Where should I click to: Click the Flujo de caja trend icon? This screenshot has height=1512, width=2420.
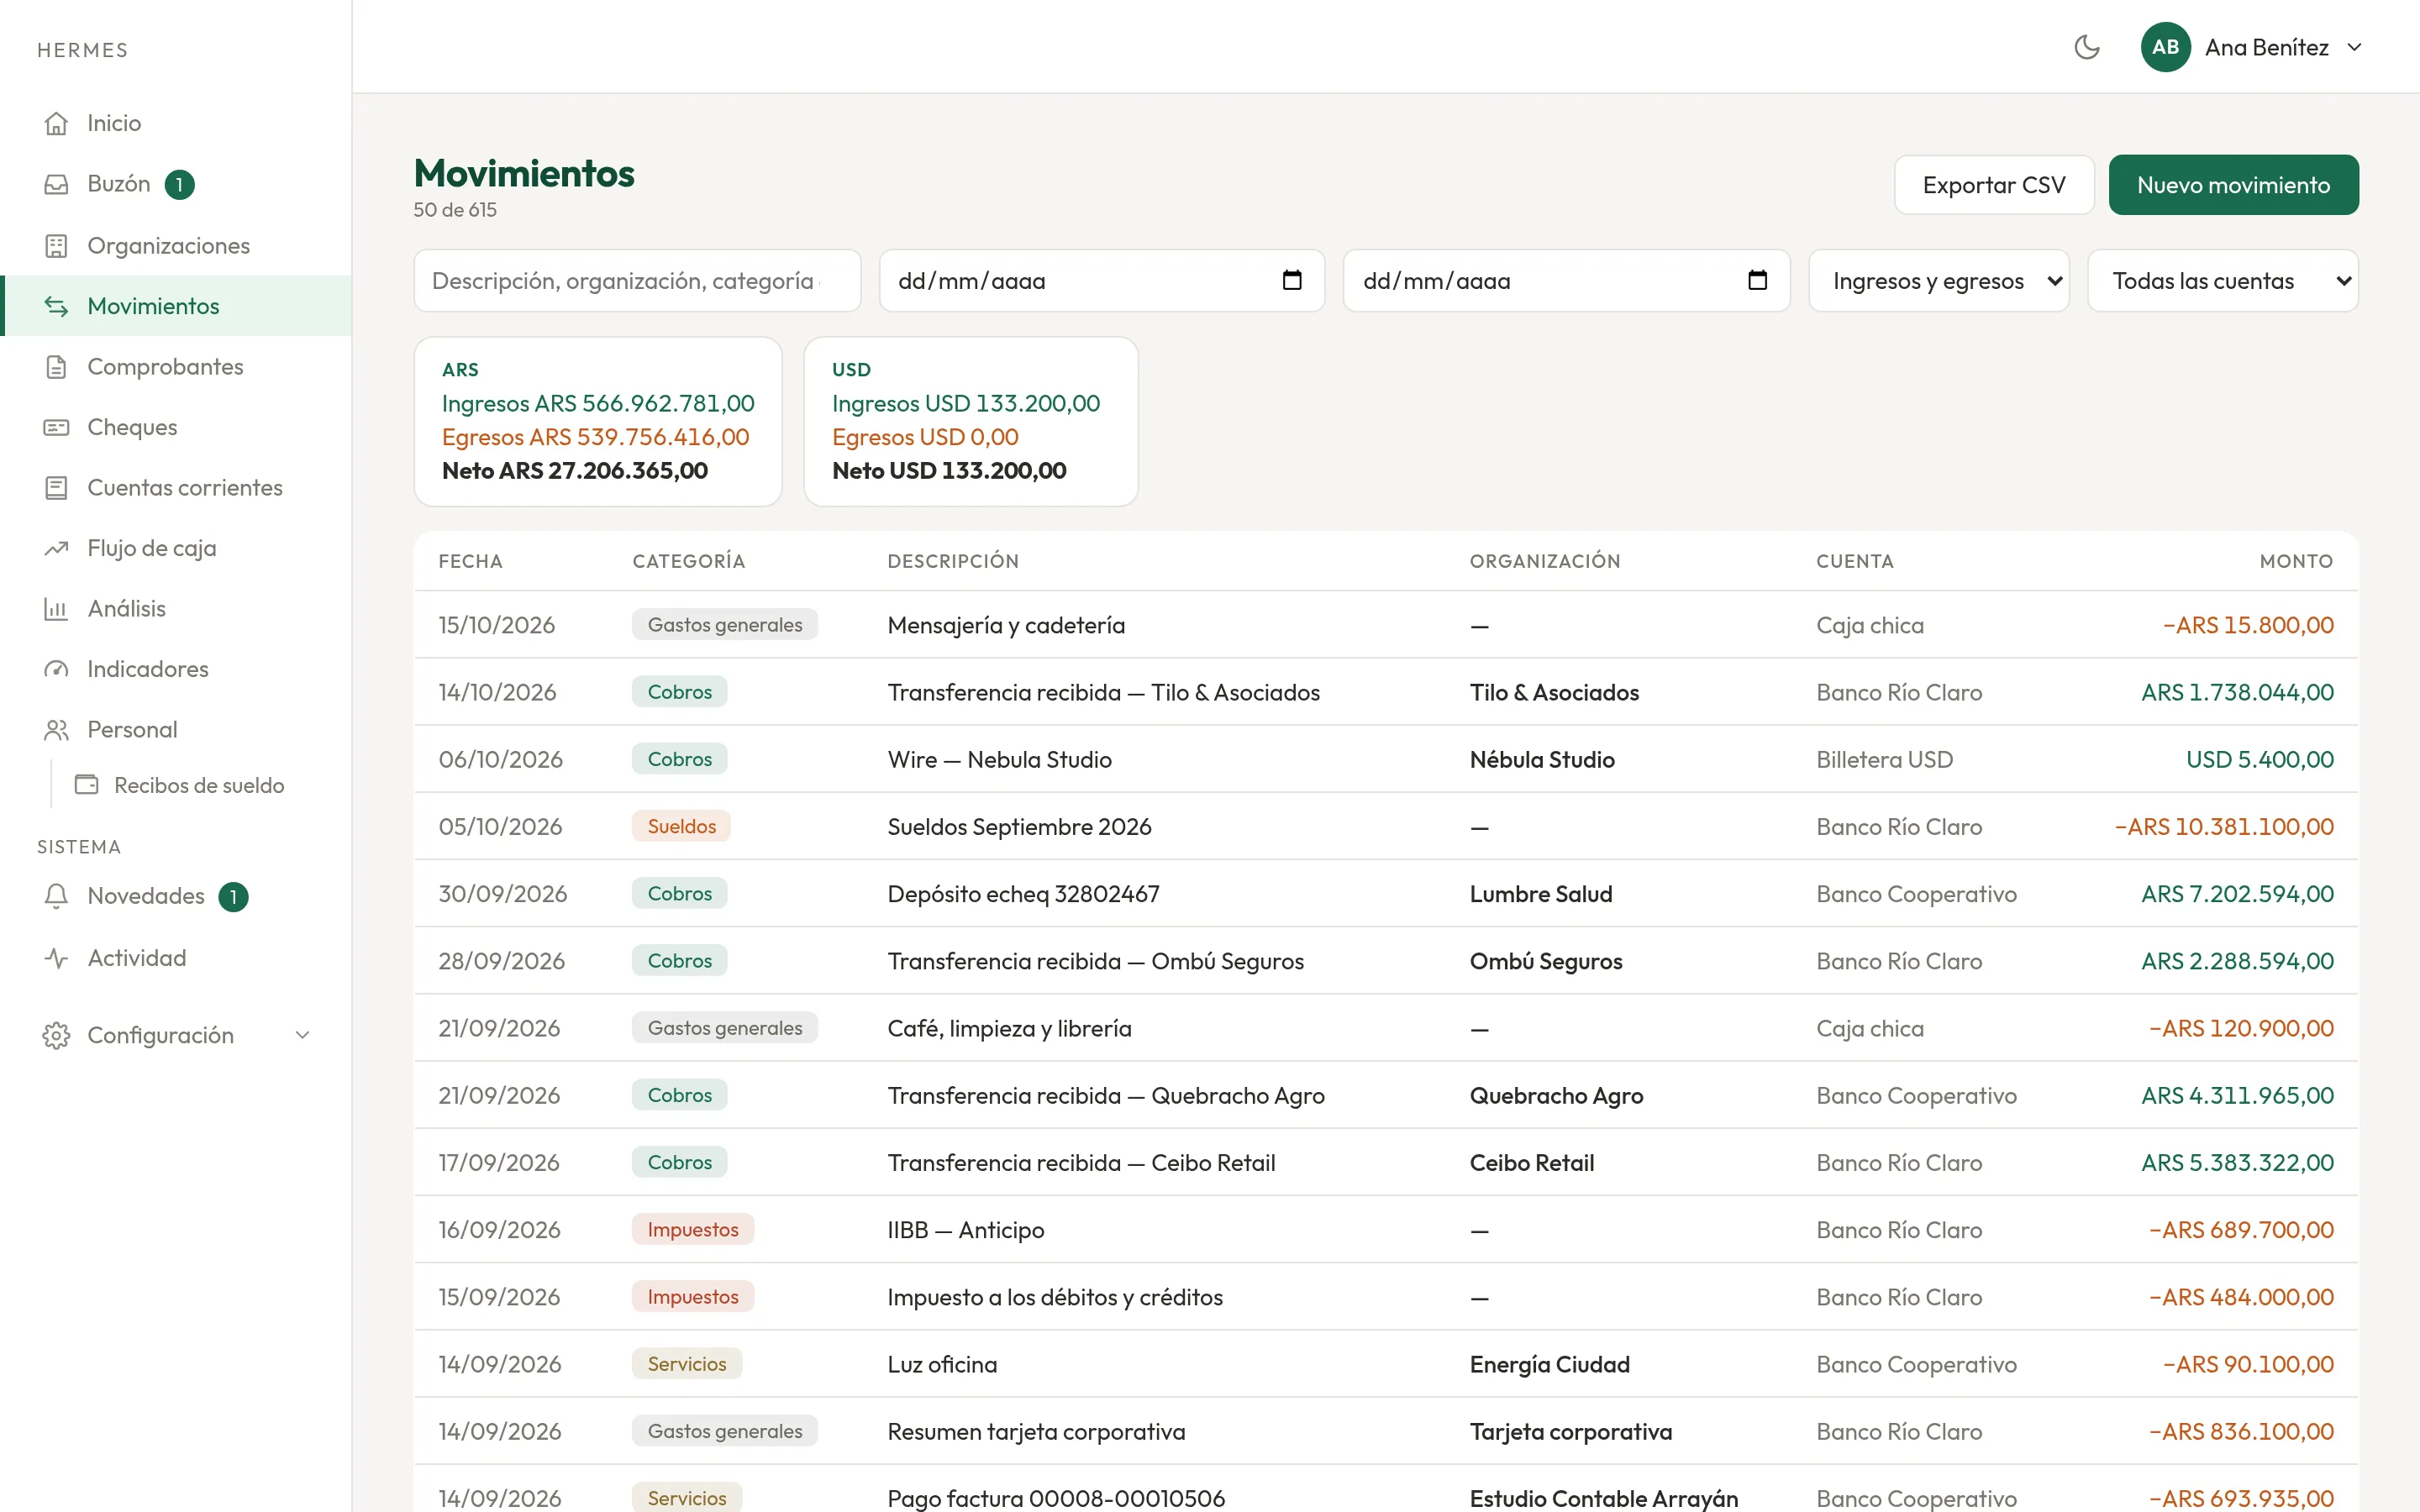point(56,548)
